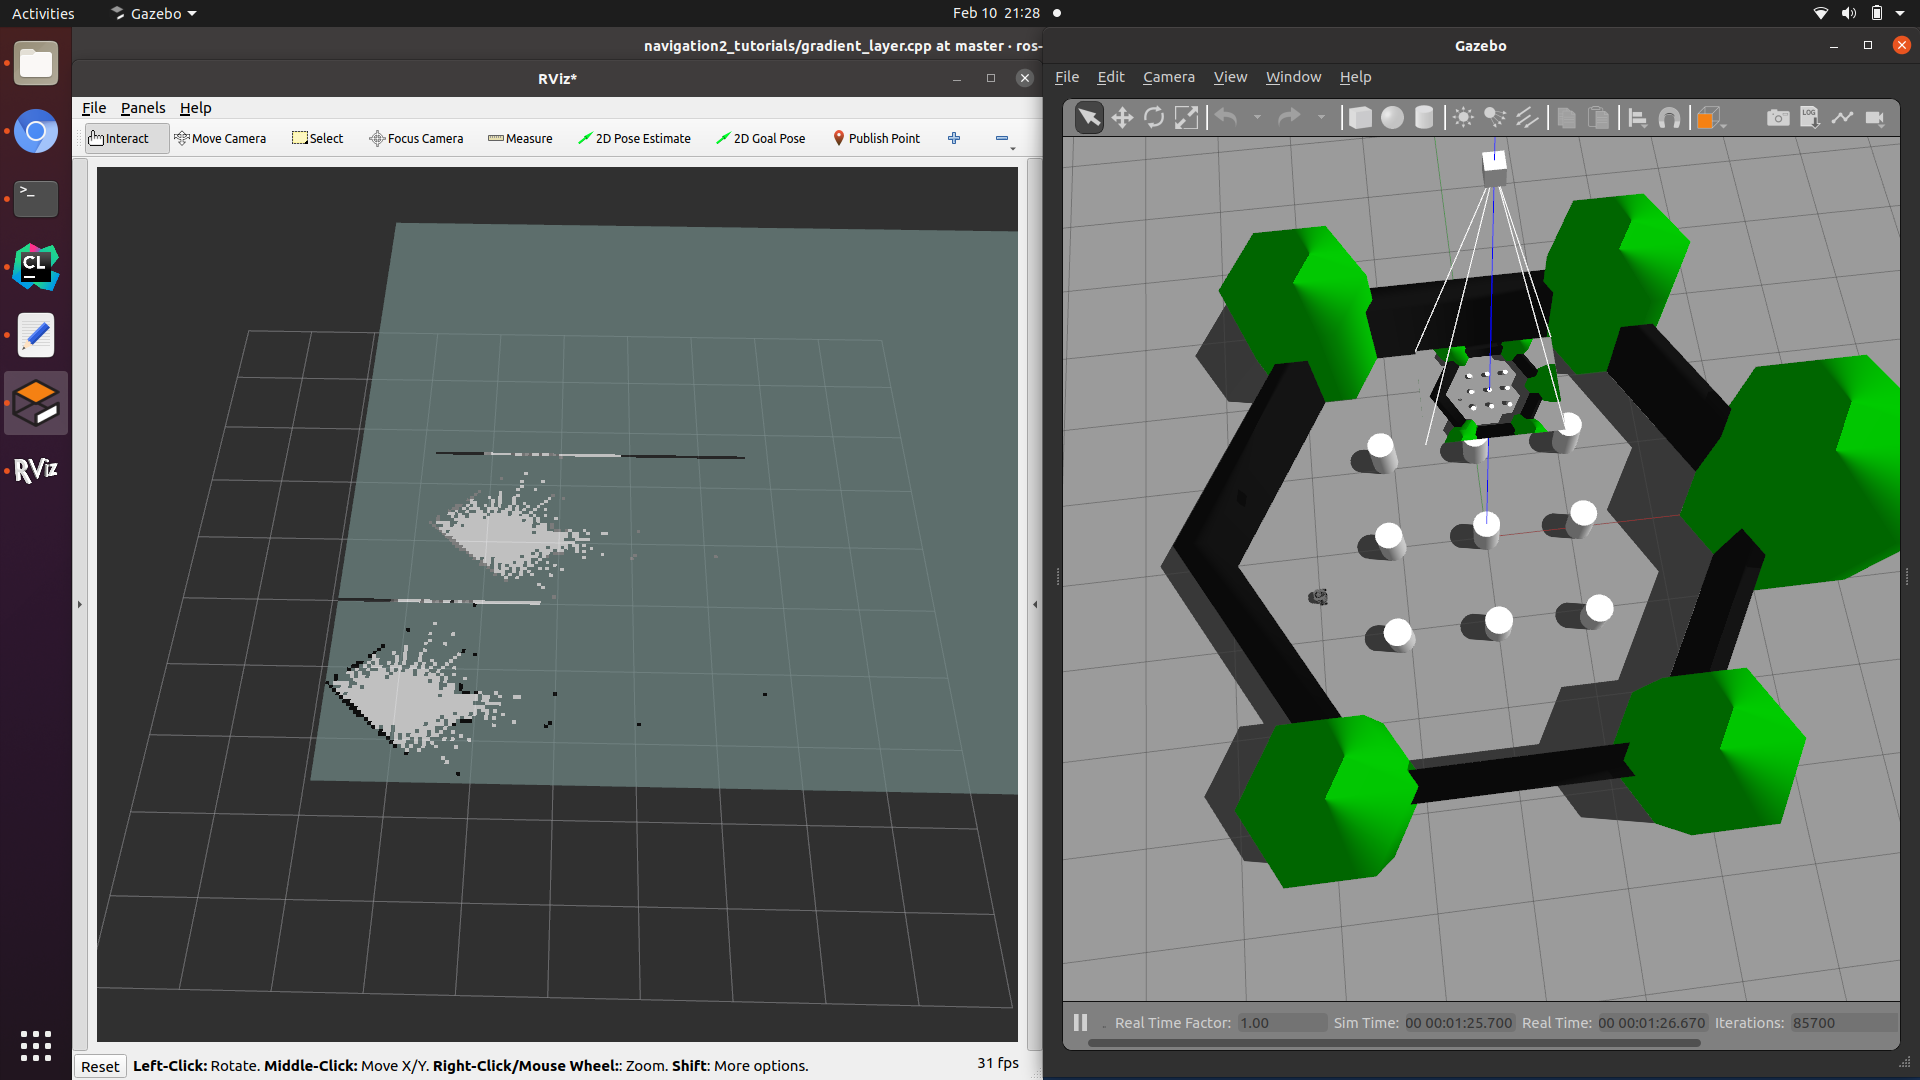
Task: Activate the selection arrow mode in Gazebo
Action: (x=1088, y=117)
